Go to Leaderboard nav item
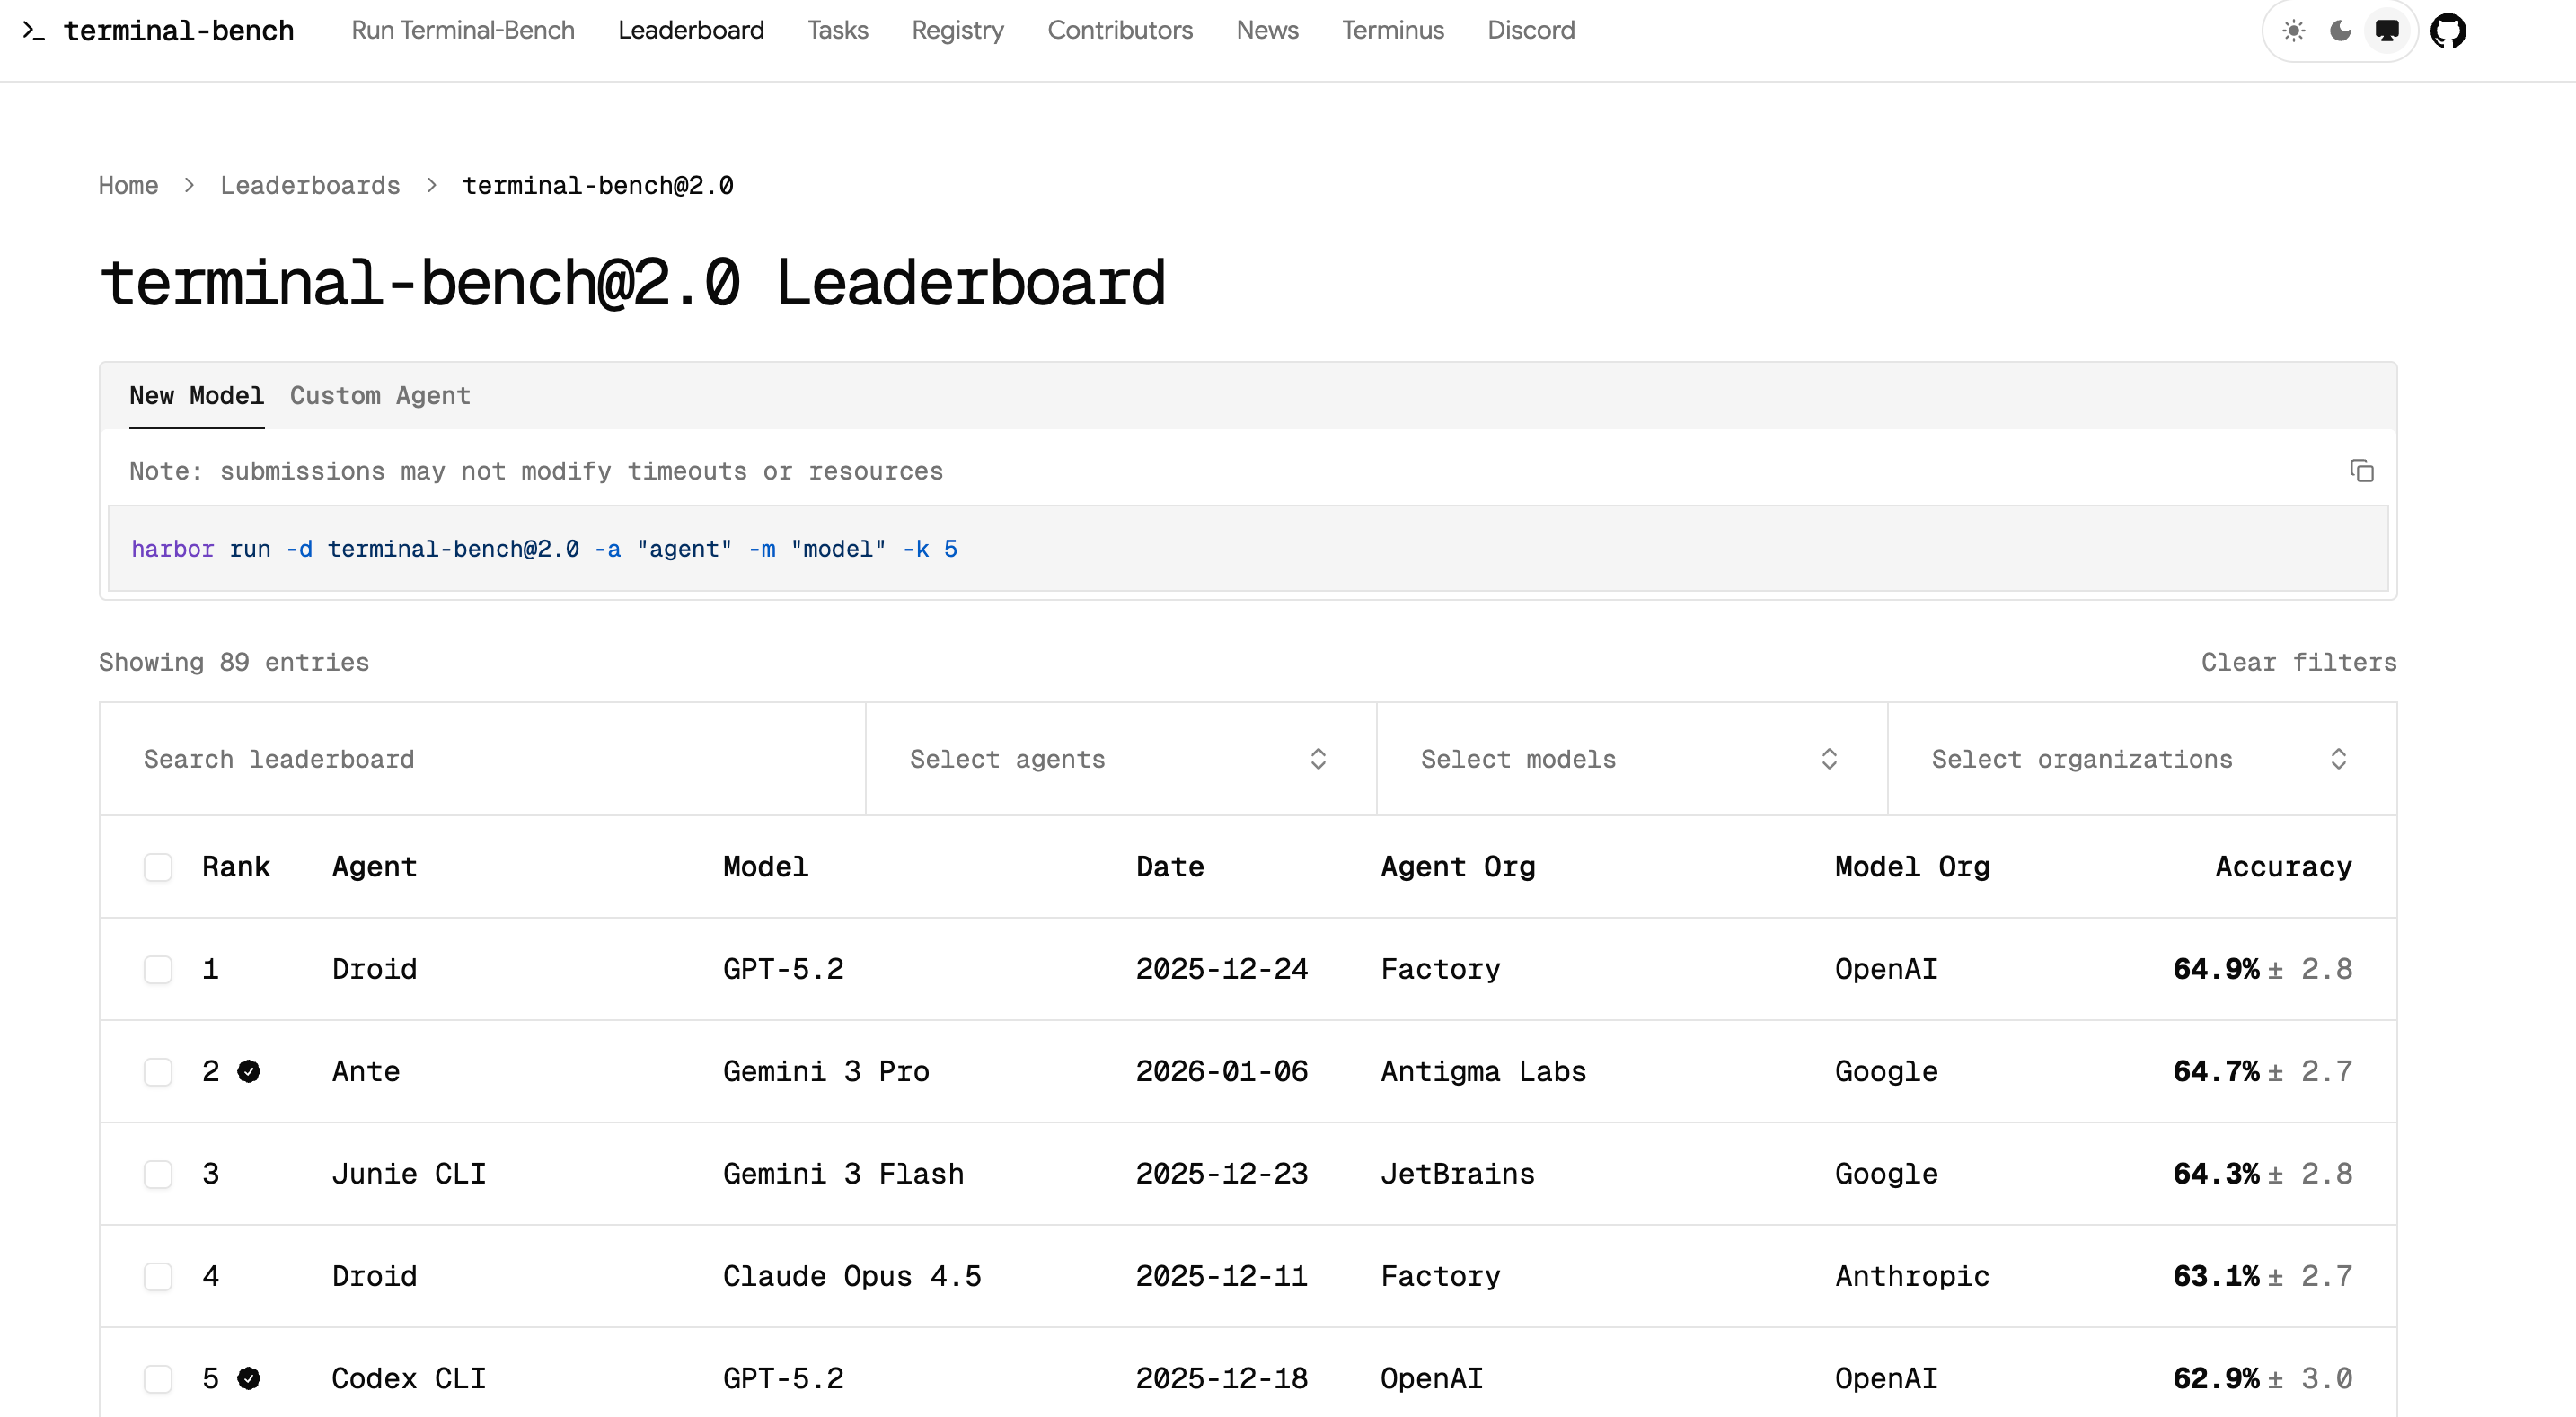The height and width of the screenshot is (1417, 2576). [x=691, y=31]
